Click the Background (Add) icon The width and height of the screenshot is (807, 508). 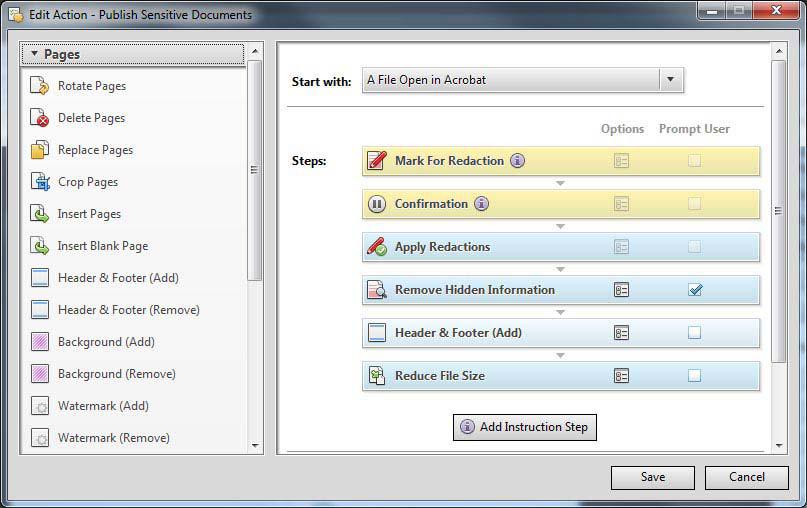click(40, 342)
